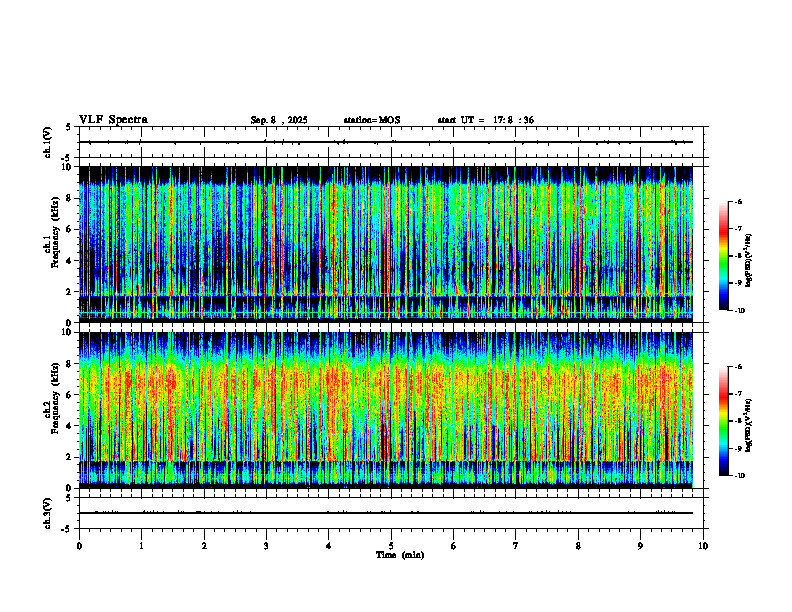Click time axis tick label "3"
792x612 pixels.
[x=266, y=546]
